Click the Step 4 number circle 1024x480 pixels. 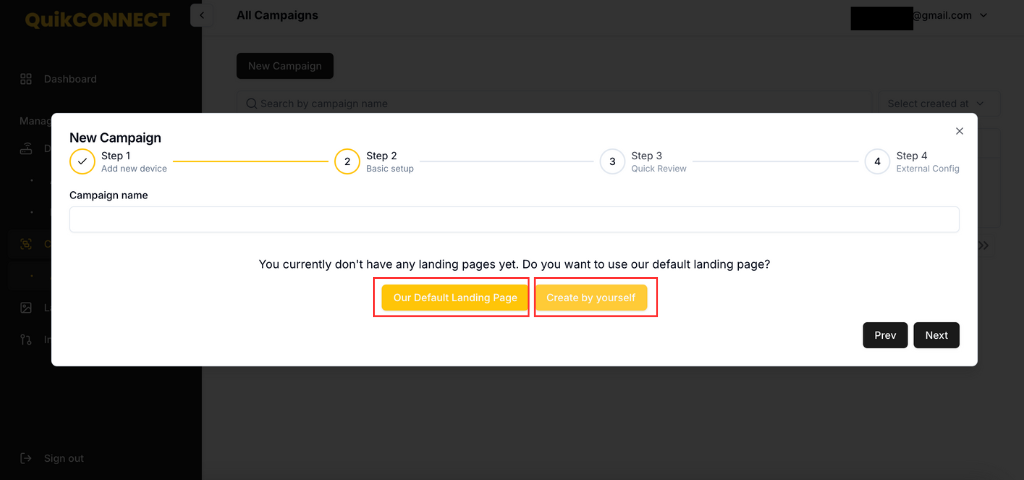pos(878,161)
